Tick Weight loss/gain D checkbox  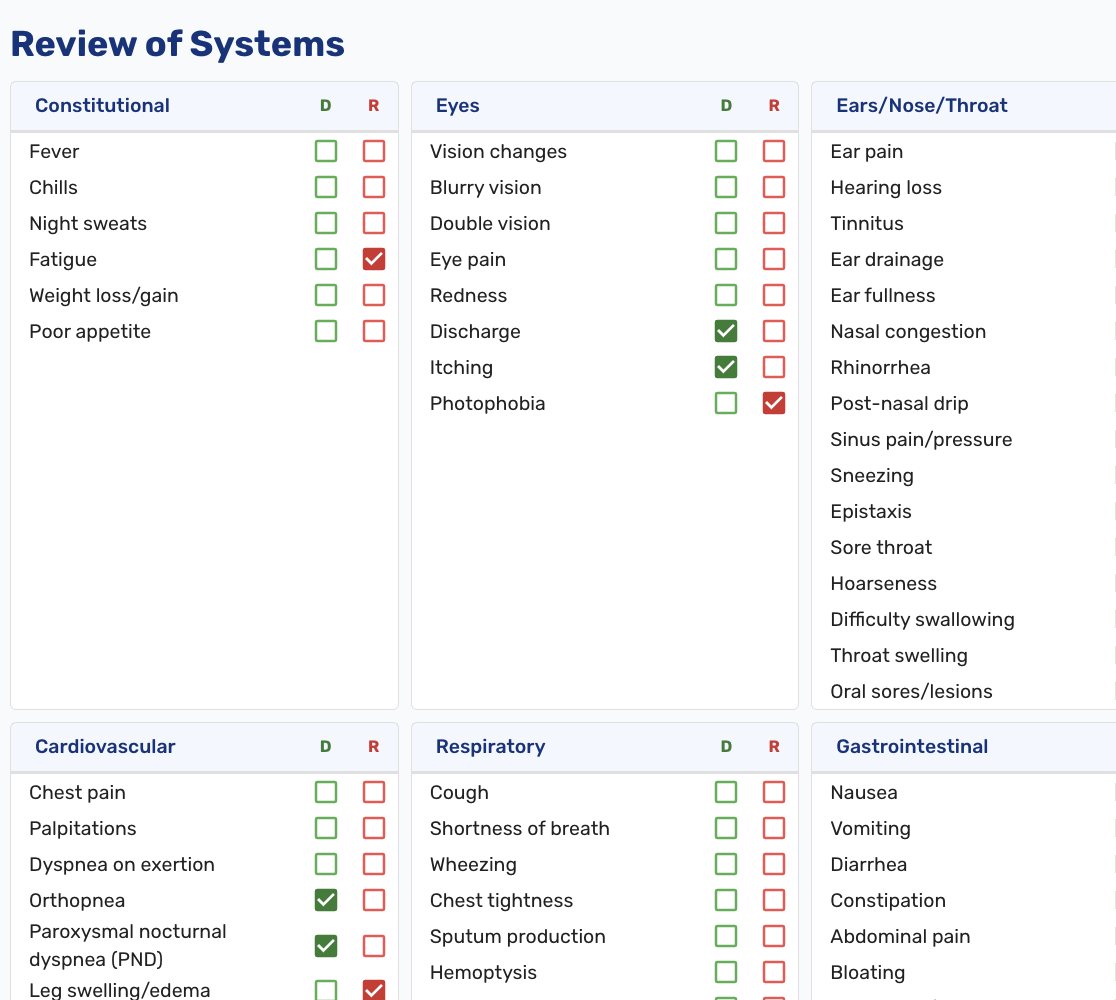[326, 295]
